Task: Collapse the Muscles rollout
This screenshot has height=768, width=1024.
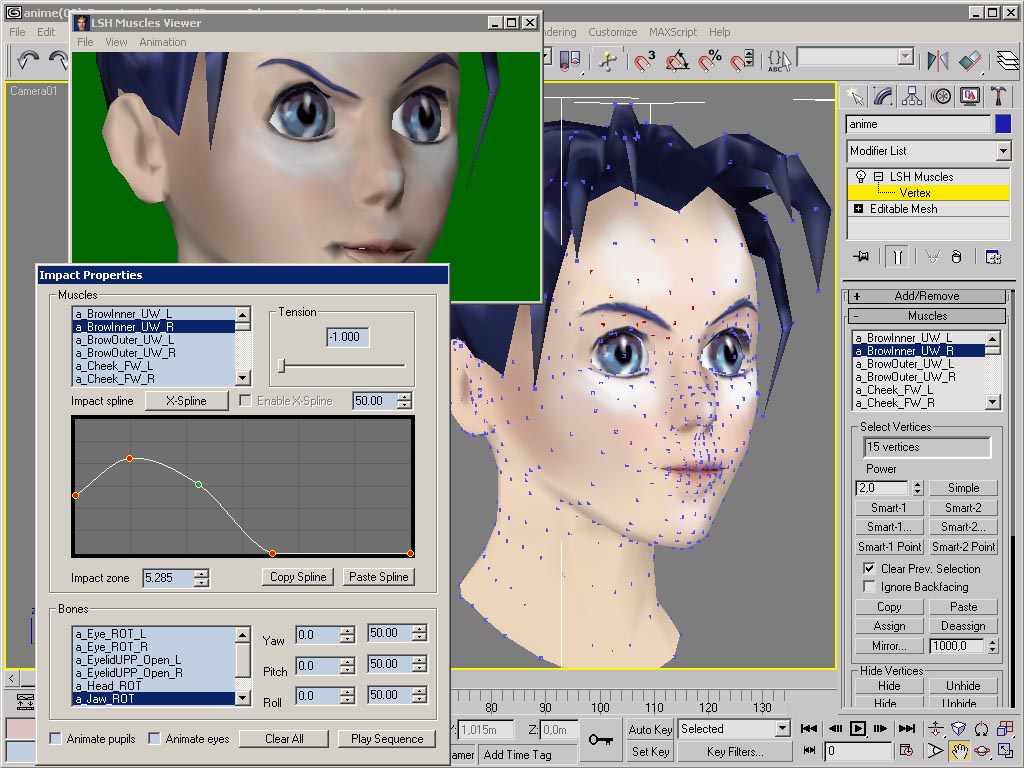Action: [926, 316]
